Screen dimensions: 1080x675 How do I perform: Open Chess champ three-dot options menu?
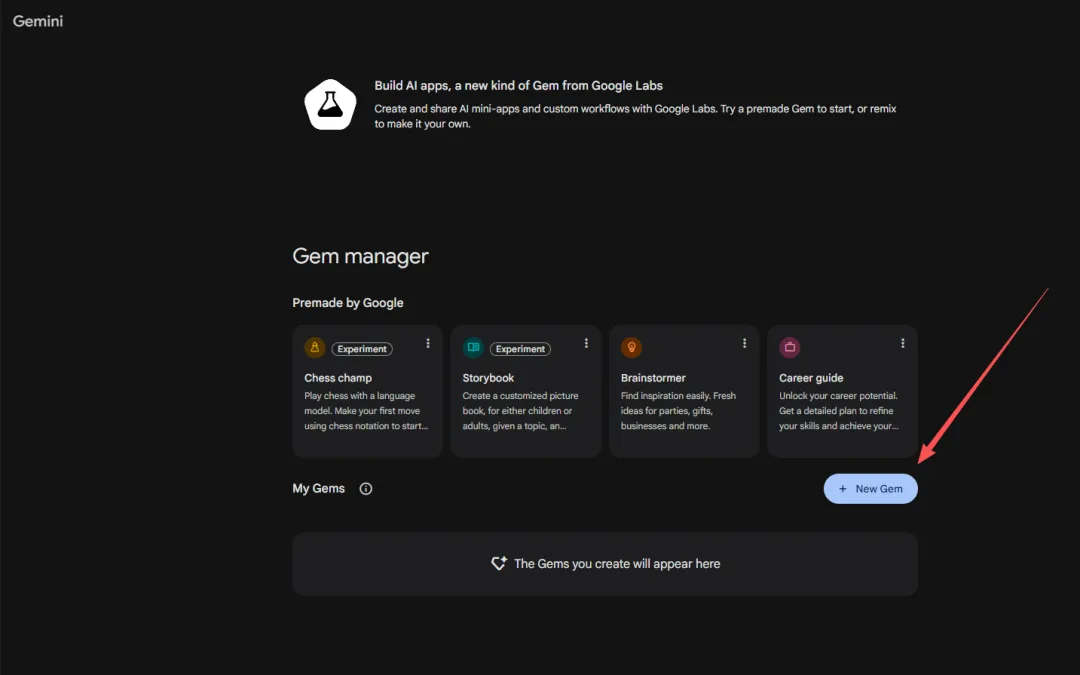428,343
